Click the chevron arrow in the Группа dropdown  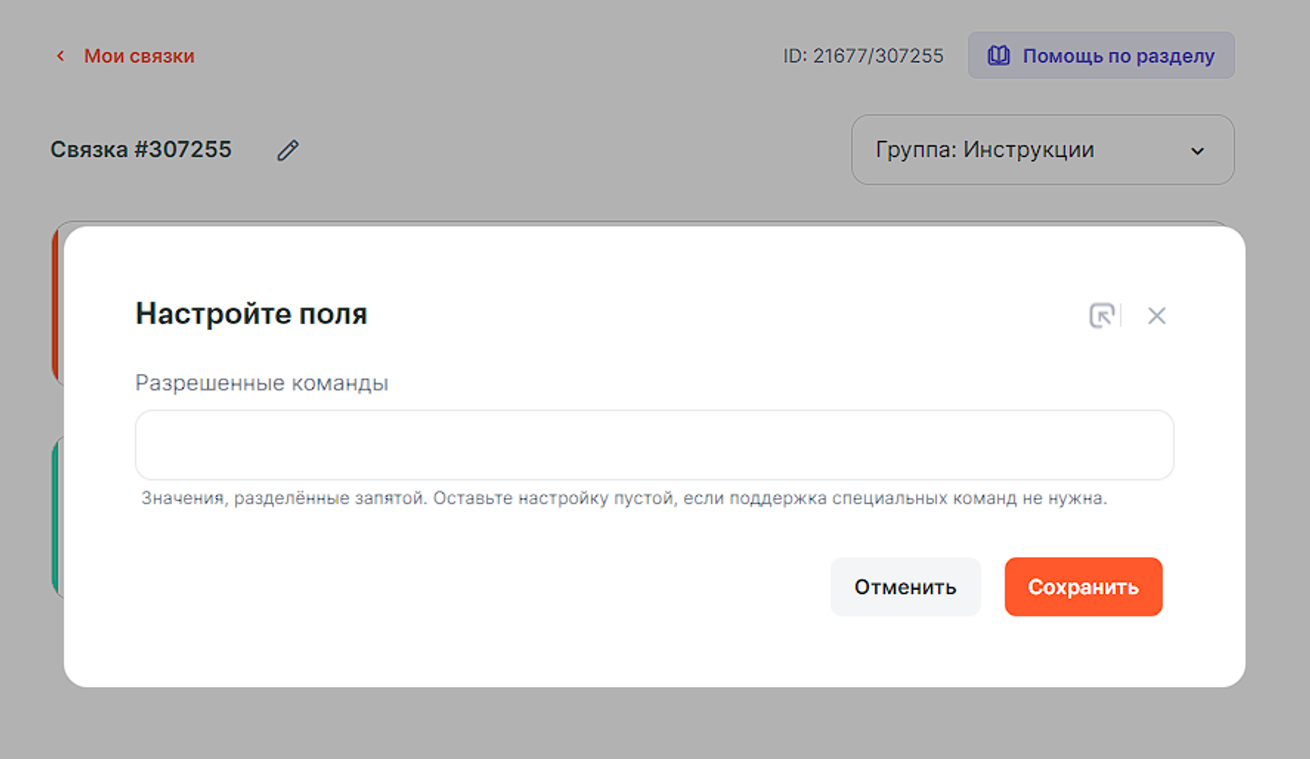point(1197,151)
